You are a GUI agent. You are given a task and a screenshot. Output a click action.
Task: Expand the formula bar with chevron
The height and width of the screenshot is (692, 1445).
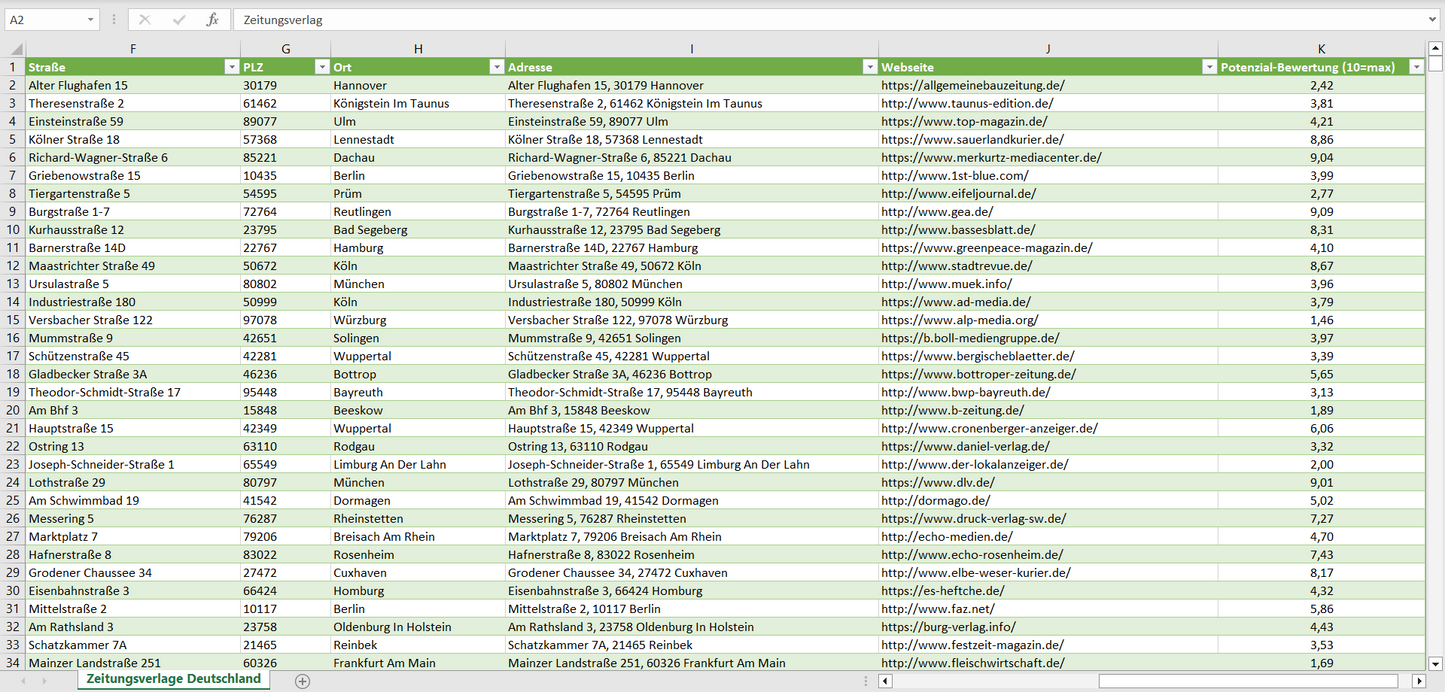(x=1434, y=20)
